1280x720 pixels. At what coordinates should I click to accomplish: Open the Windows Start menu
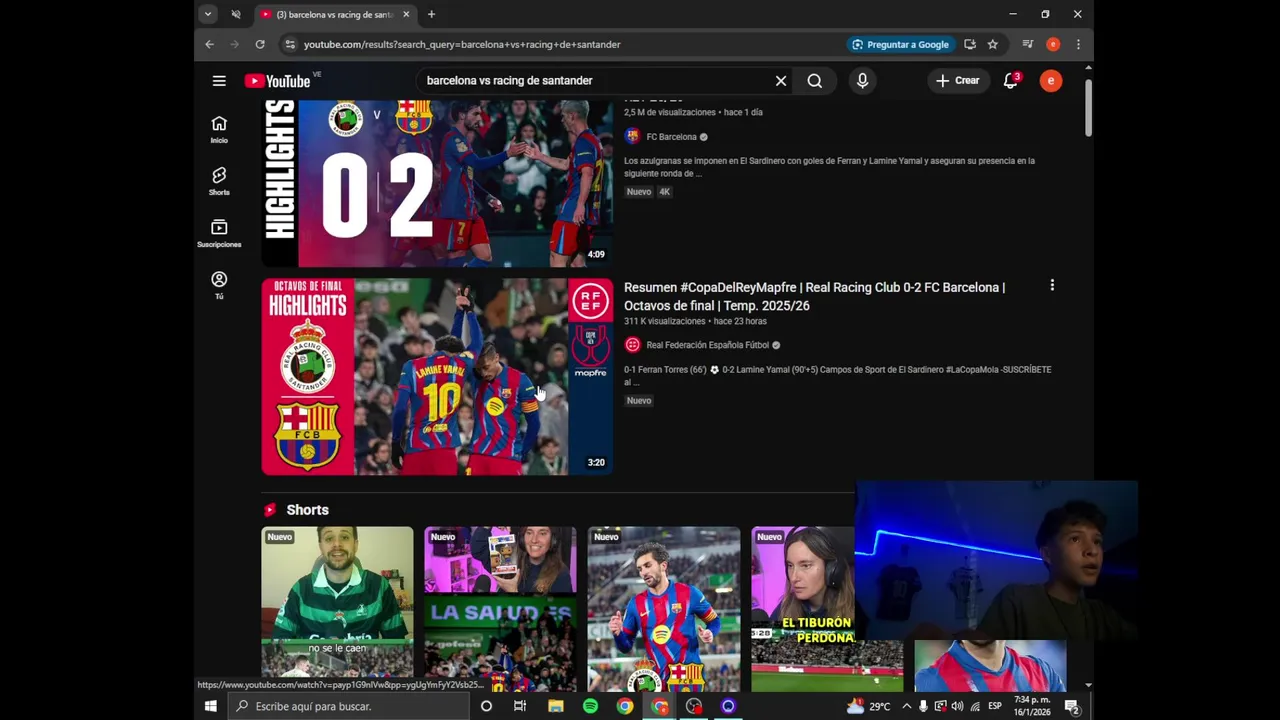click(210, 706)
